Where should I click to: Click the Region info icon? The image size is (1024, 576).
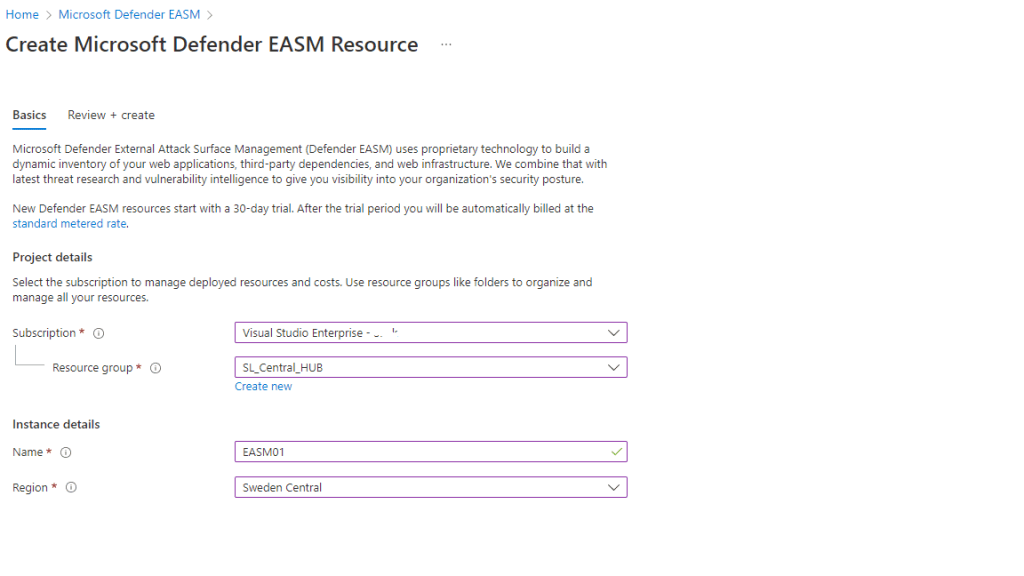click(71, 488)
